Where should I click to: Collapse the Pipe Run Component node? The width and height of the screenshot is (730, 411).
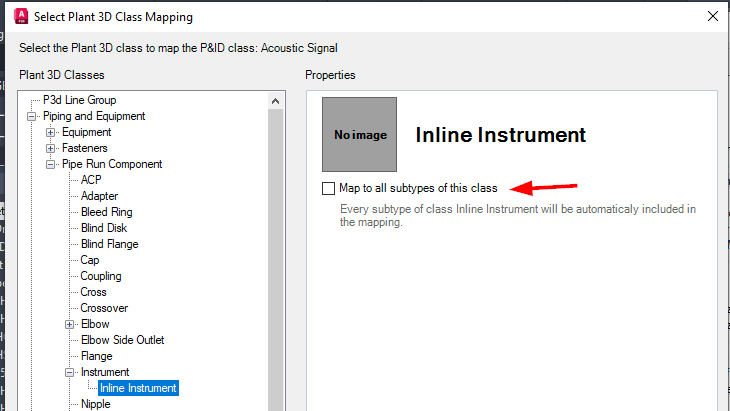pos(52,164)
